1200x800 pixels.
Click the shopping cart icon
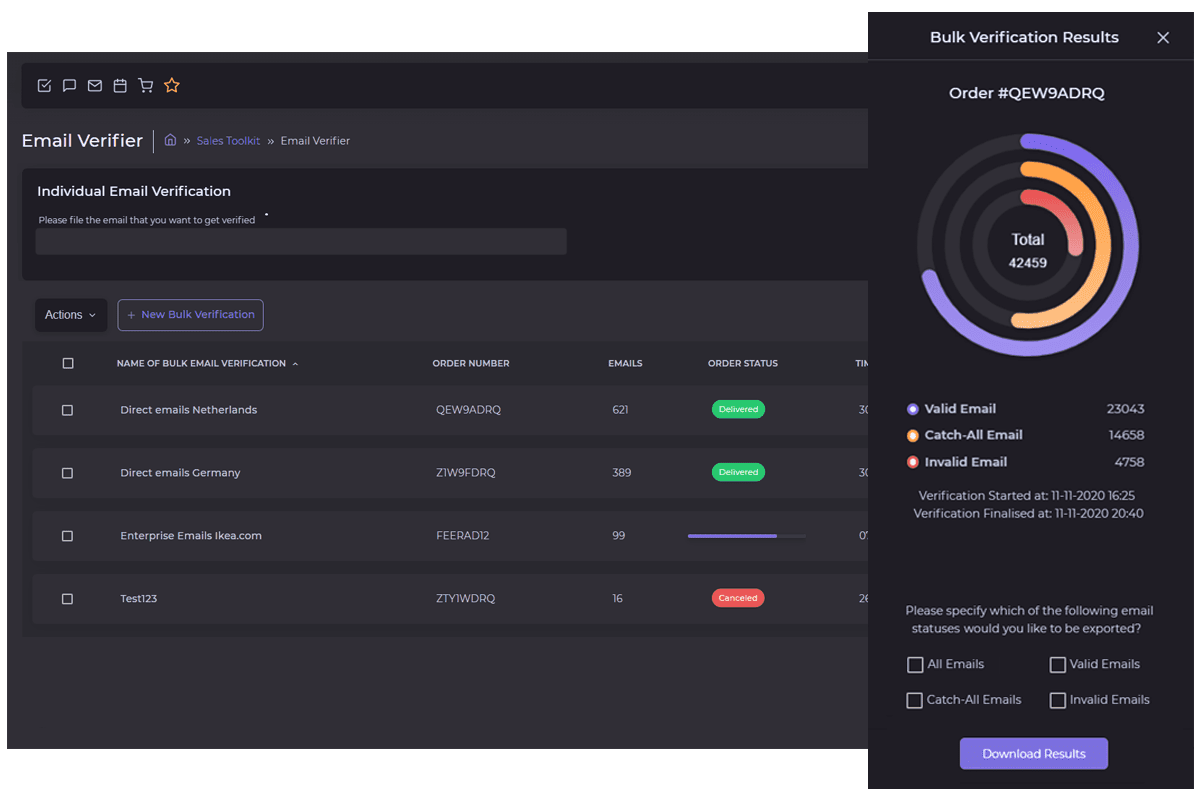point(146,86)
